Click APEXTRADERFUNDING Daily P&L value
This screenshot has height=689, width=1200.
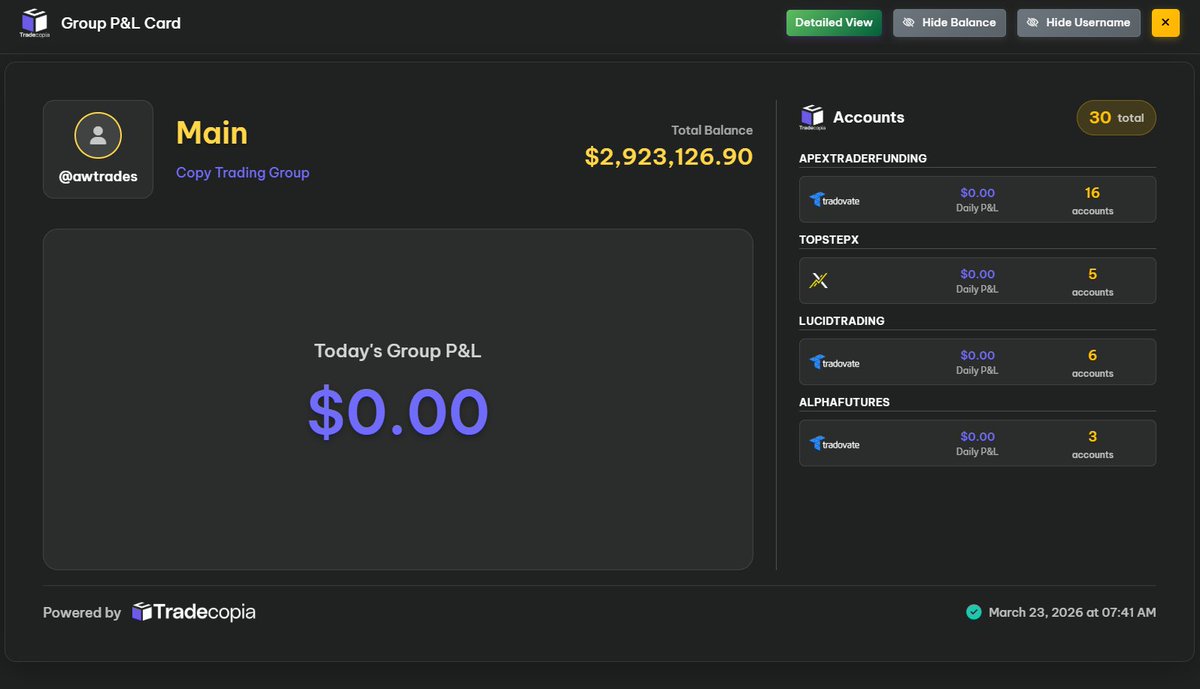(x=977, y=193)
